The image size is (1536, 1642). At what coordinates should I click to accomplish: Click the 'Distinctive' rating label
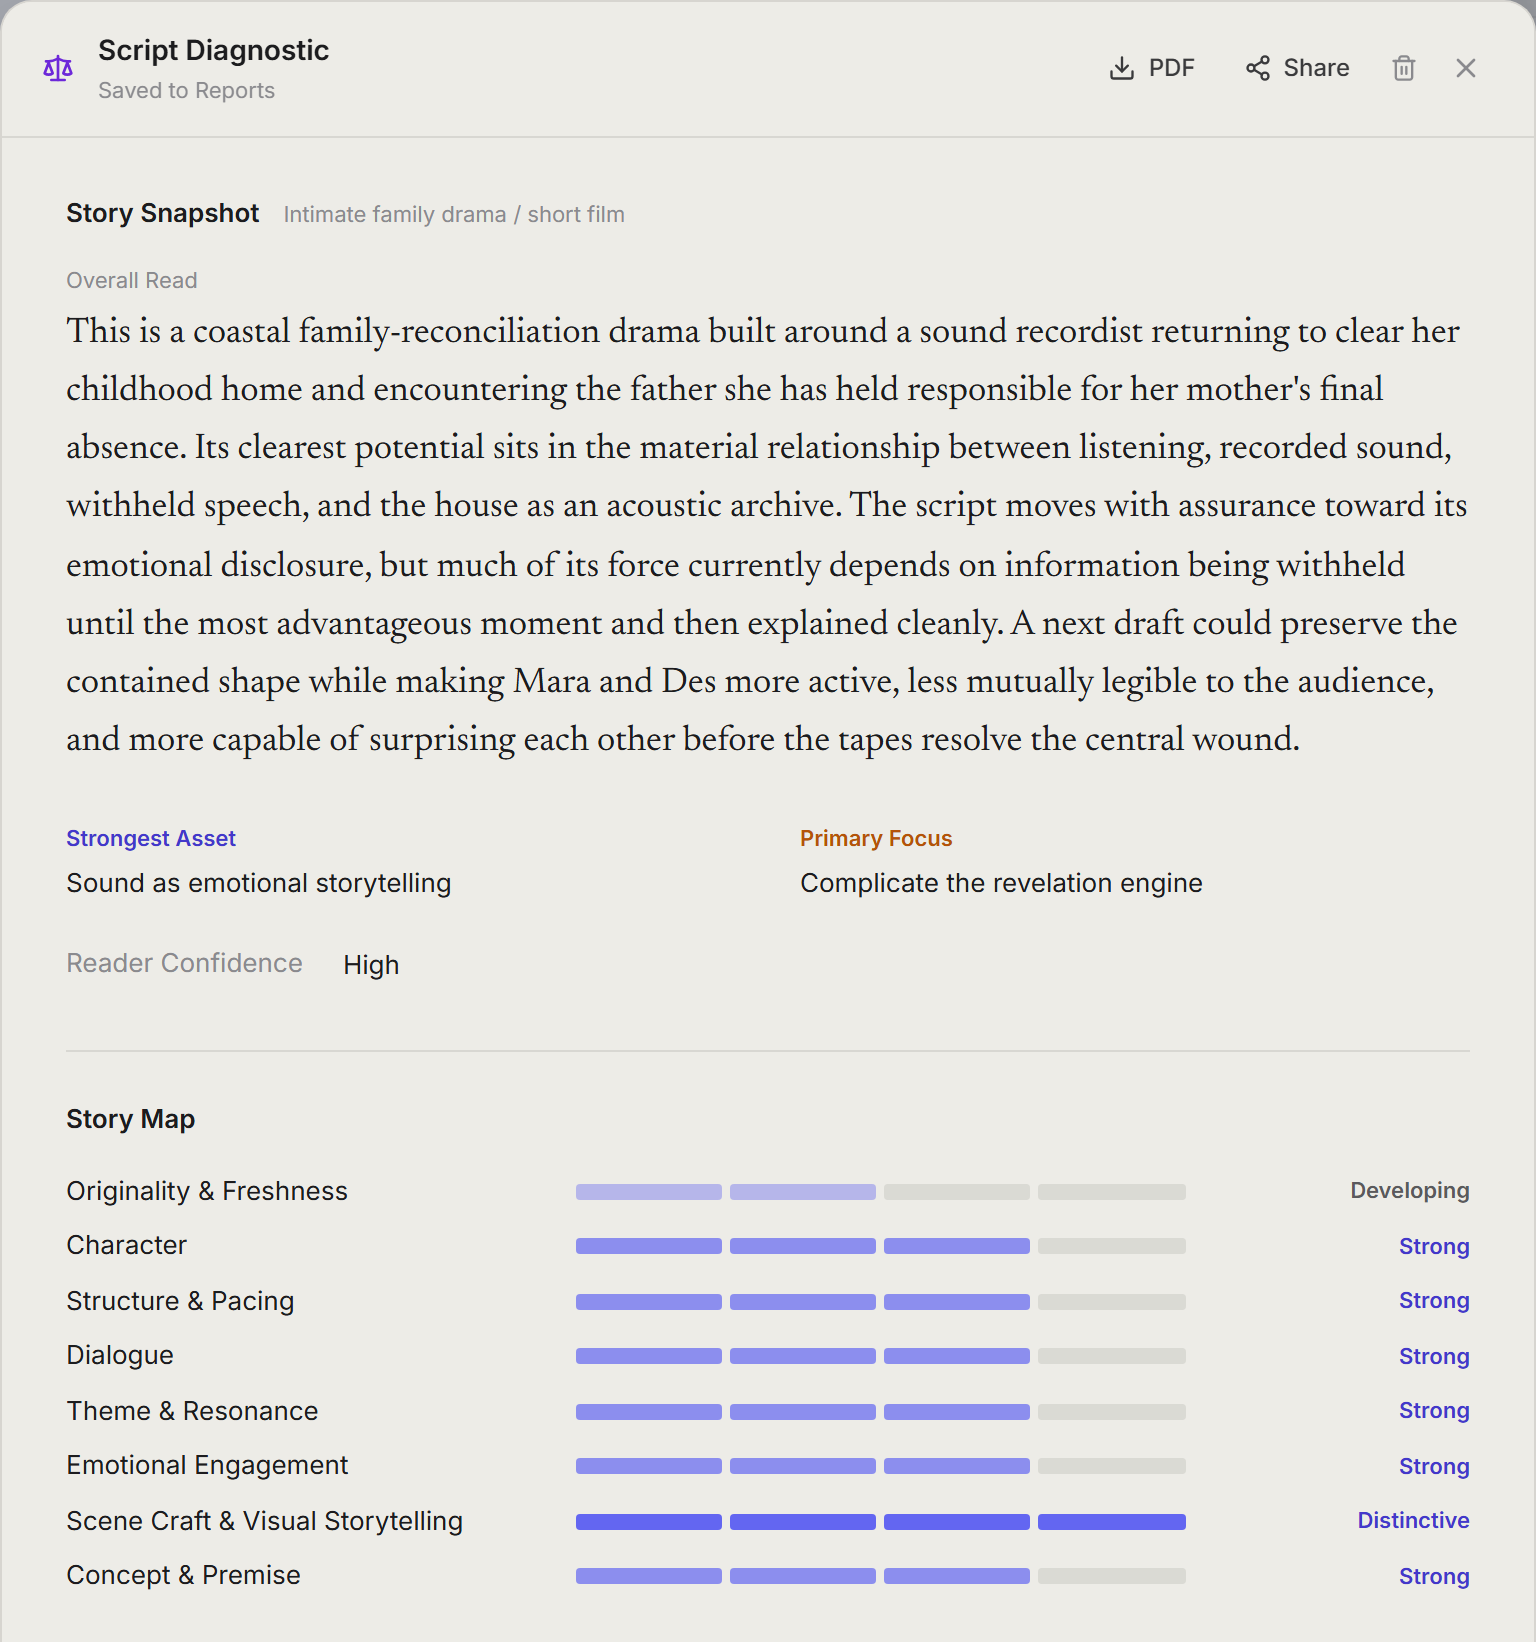click(x=1413, y=1520)
